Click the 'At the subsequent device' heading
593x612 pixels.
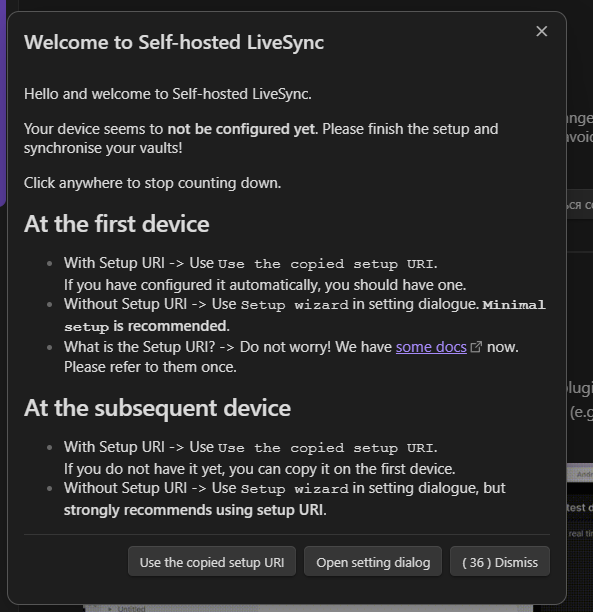157,408
